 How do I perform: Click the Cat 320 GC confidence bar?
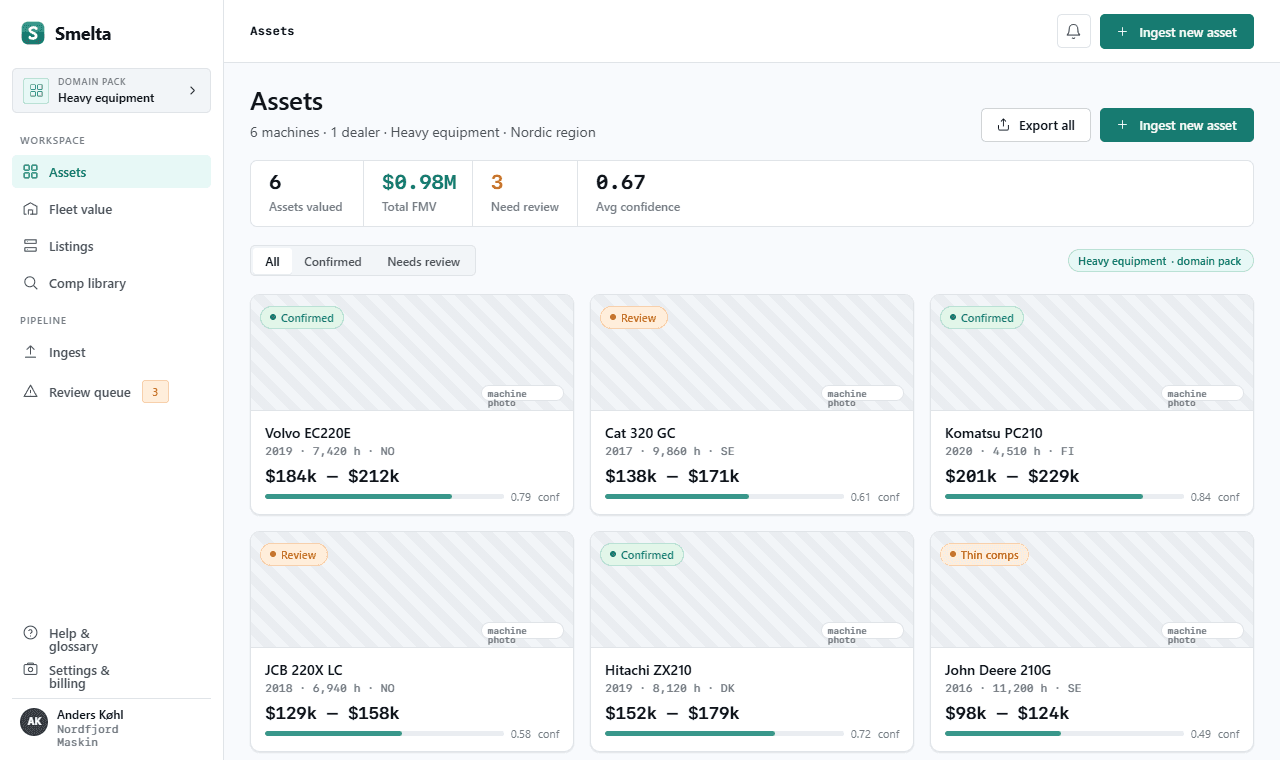coord(725,496)
